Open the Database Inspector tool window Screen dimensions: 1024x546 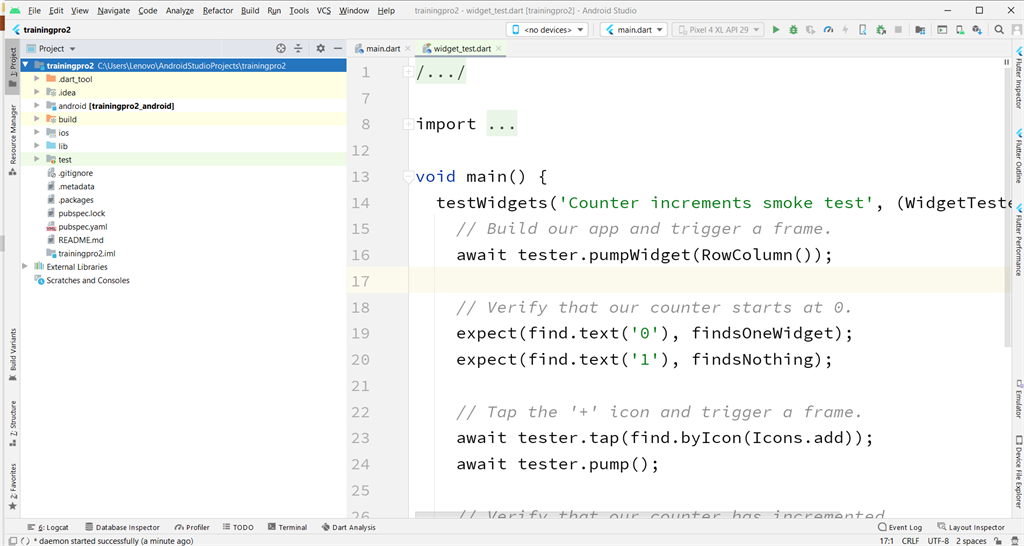pyautogui.click(x=122, y=527)
